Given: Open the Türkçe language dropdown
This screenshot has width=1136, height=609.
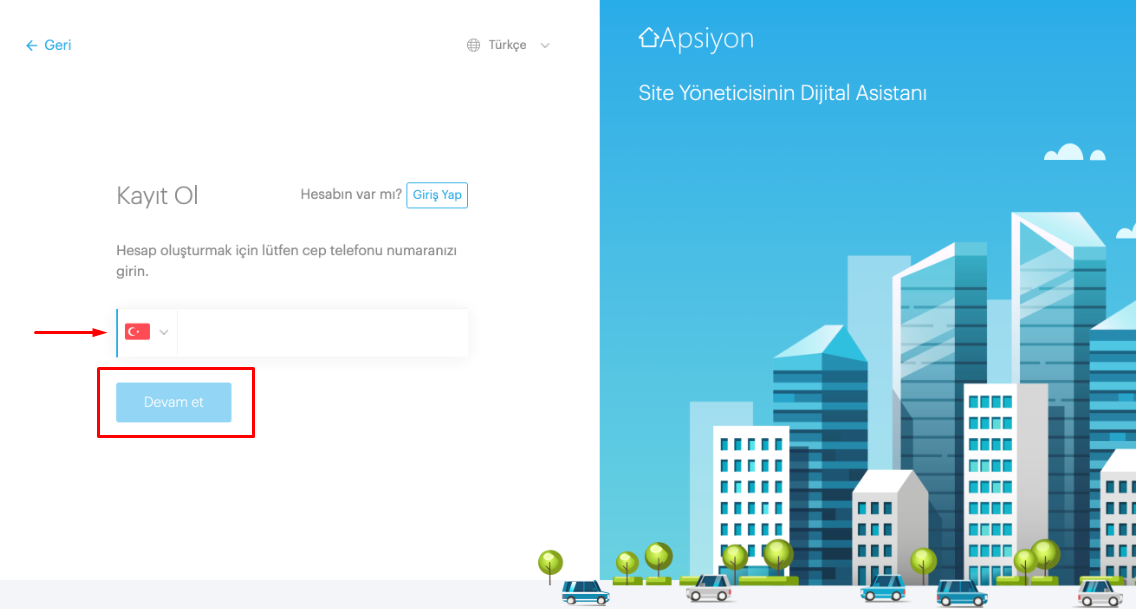Looking at the screenshot, I should tap(508, 45).
